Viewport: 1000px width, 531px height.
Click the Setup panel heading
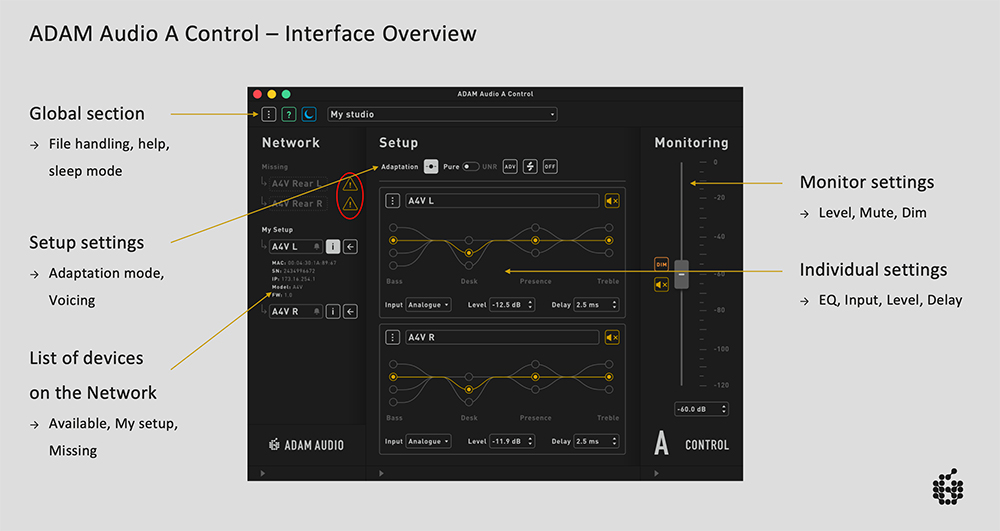399,143
